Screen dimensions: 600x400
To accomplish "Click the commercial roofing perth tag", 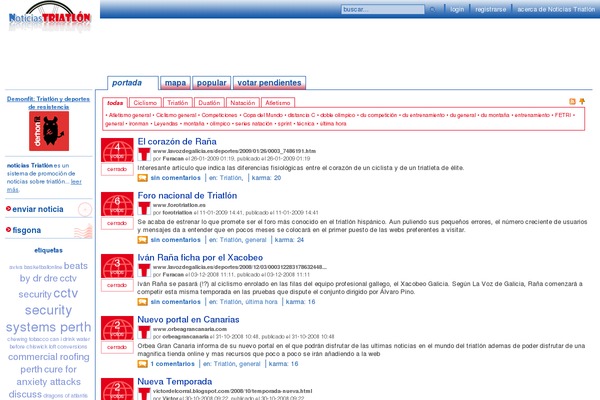I will (x=49, y=363).
